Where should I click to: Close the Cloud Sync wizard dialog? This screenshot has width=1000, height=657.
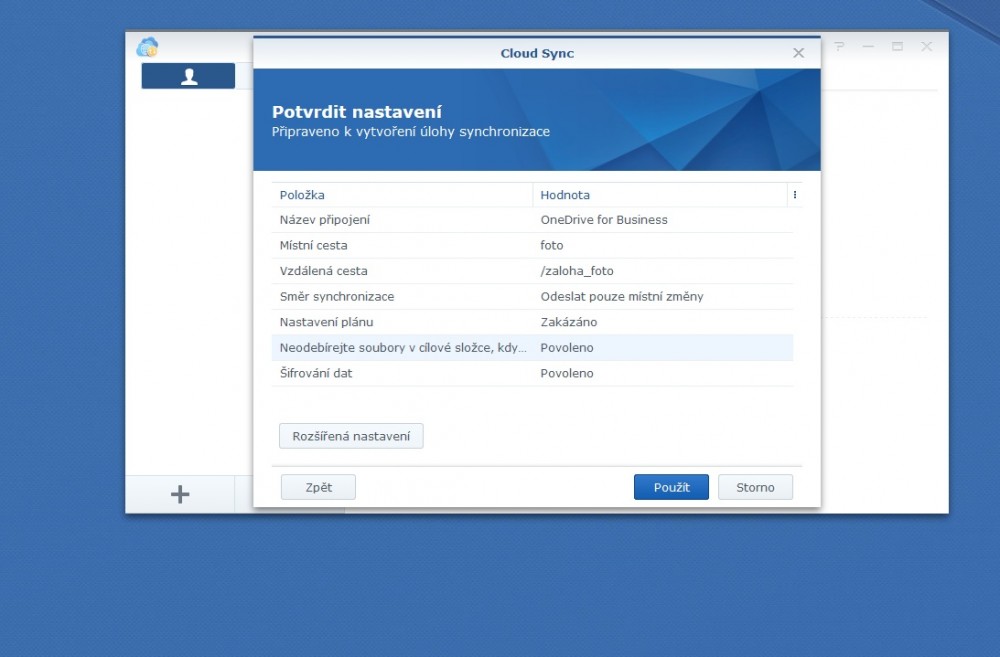click(x=798, y=53)
